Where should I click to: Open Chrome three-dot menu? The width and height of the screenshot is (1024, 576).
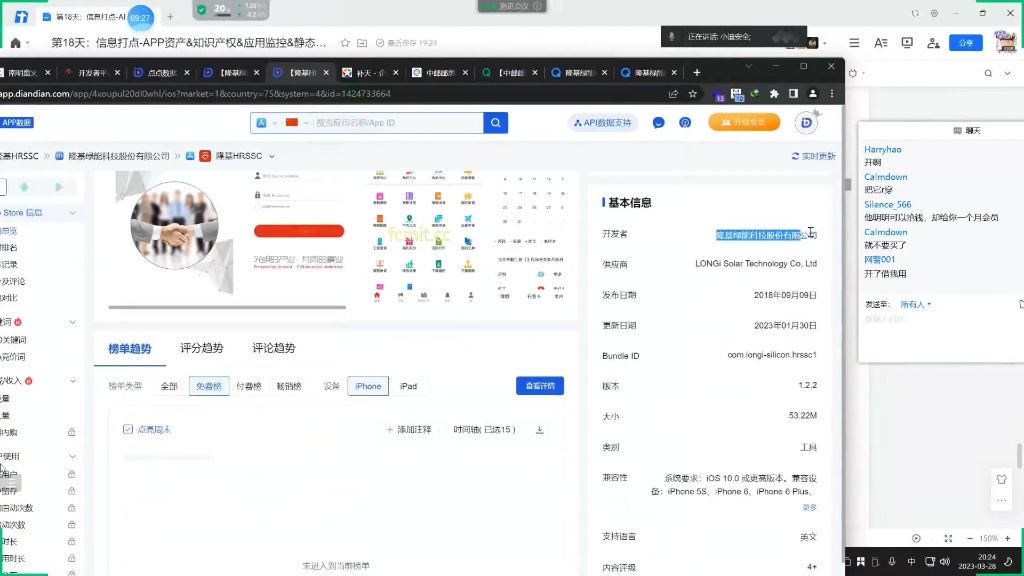point(831,94)
